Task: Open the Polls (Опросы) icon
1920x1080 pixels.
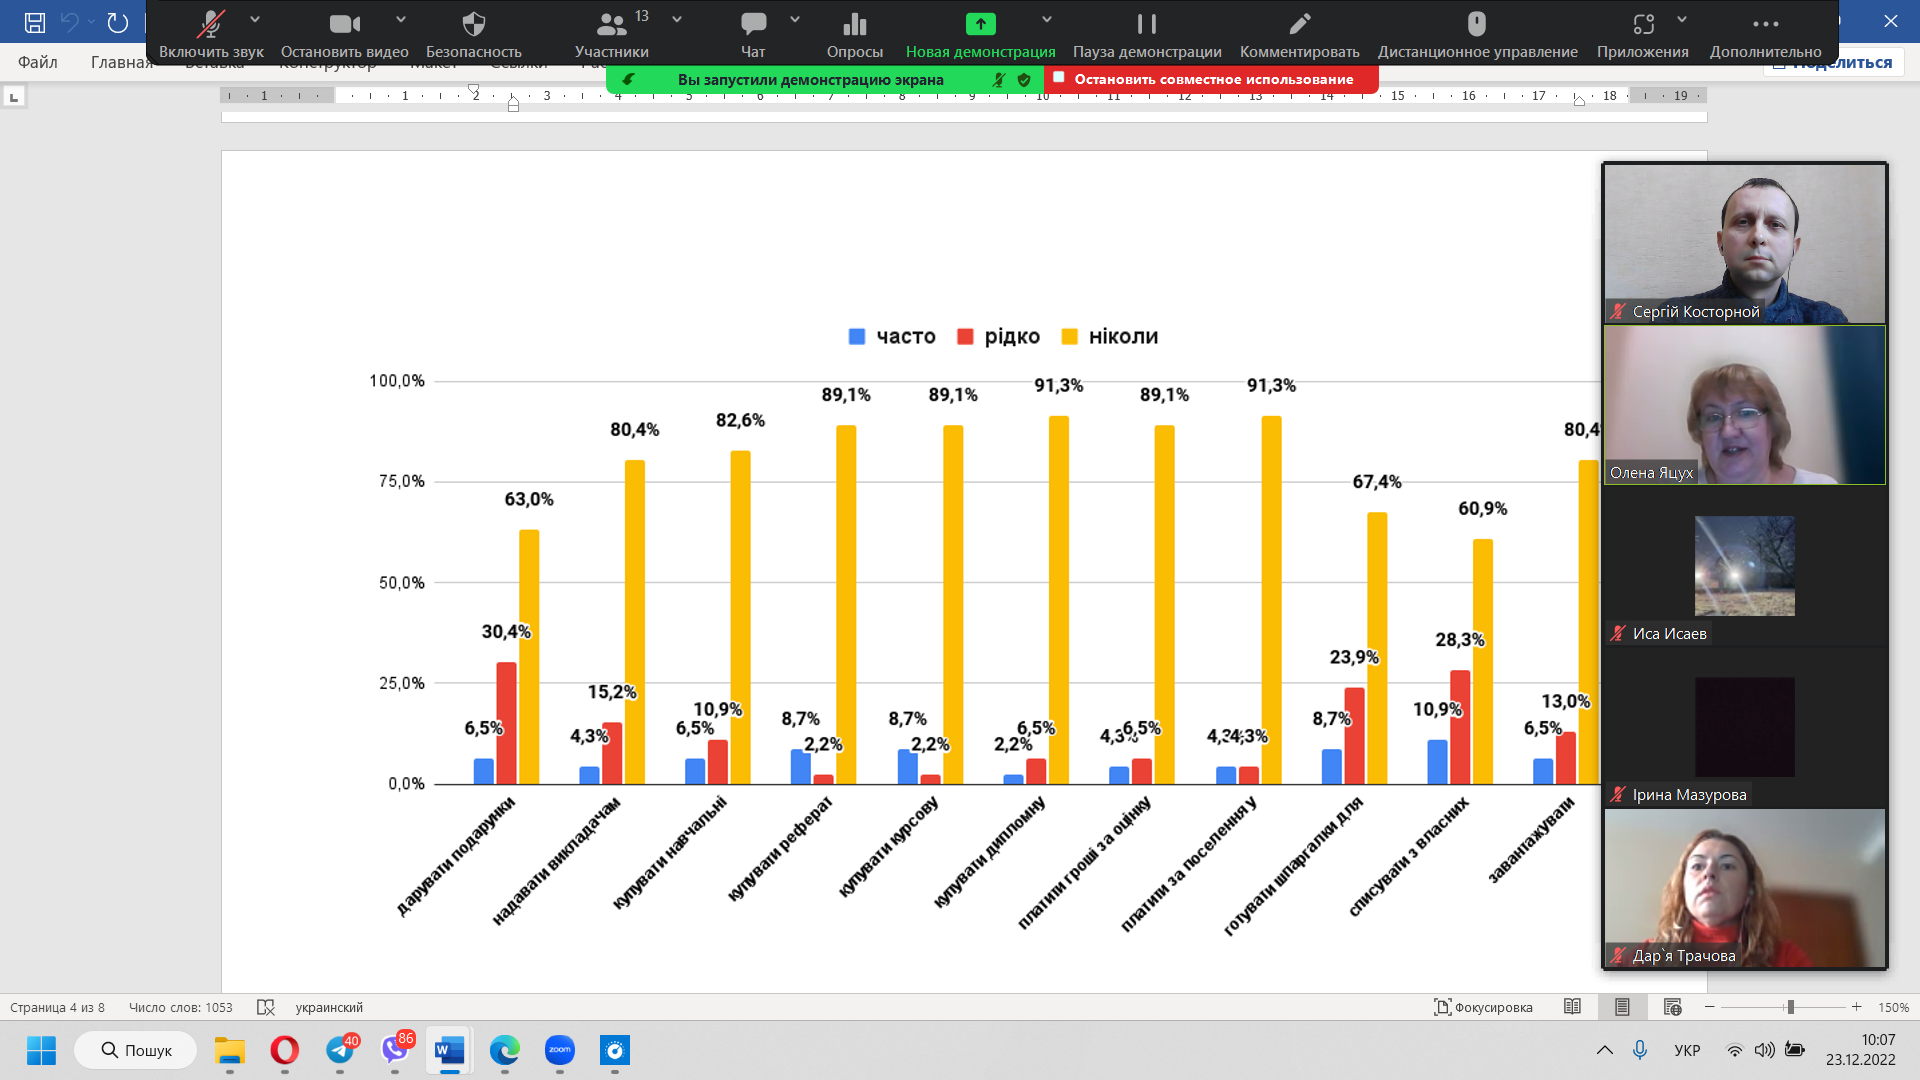Action: pos(854,24)
